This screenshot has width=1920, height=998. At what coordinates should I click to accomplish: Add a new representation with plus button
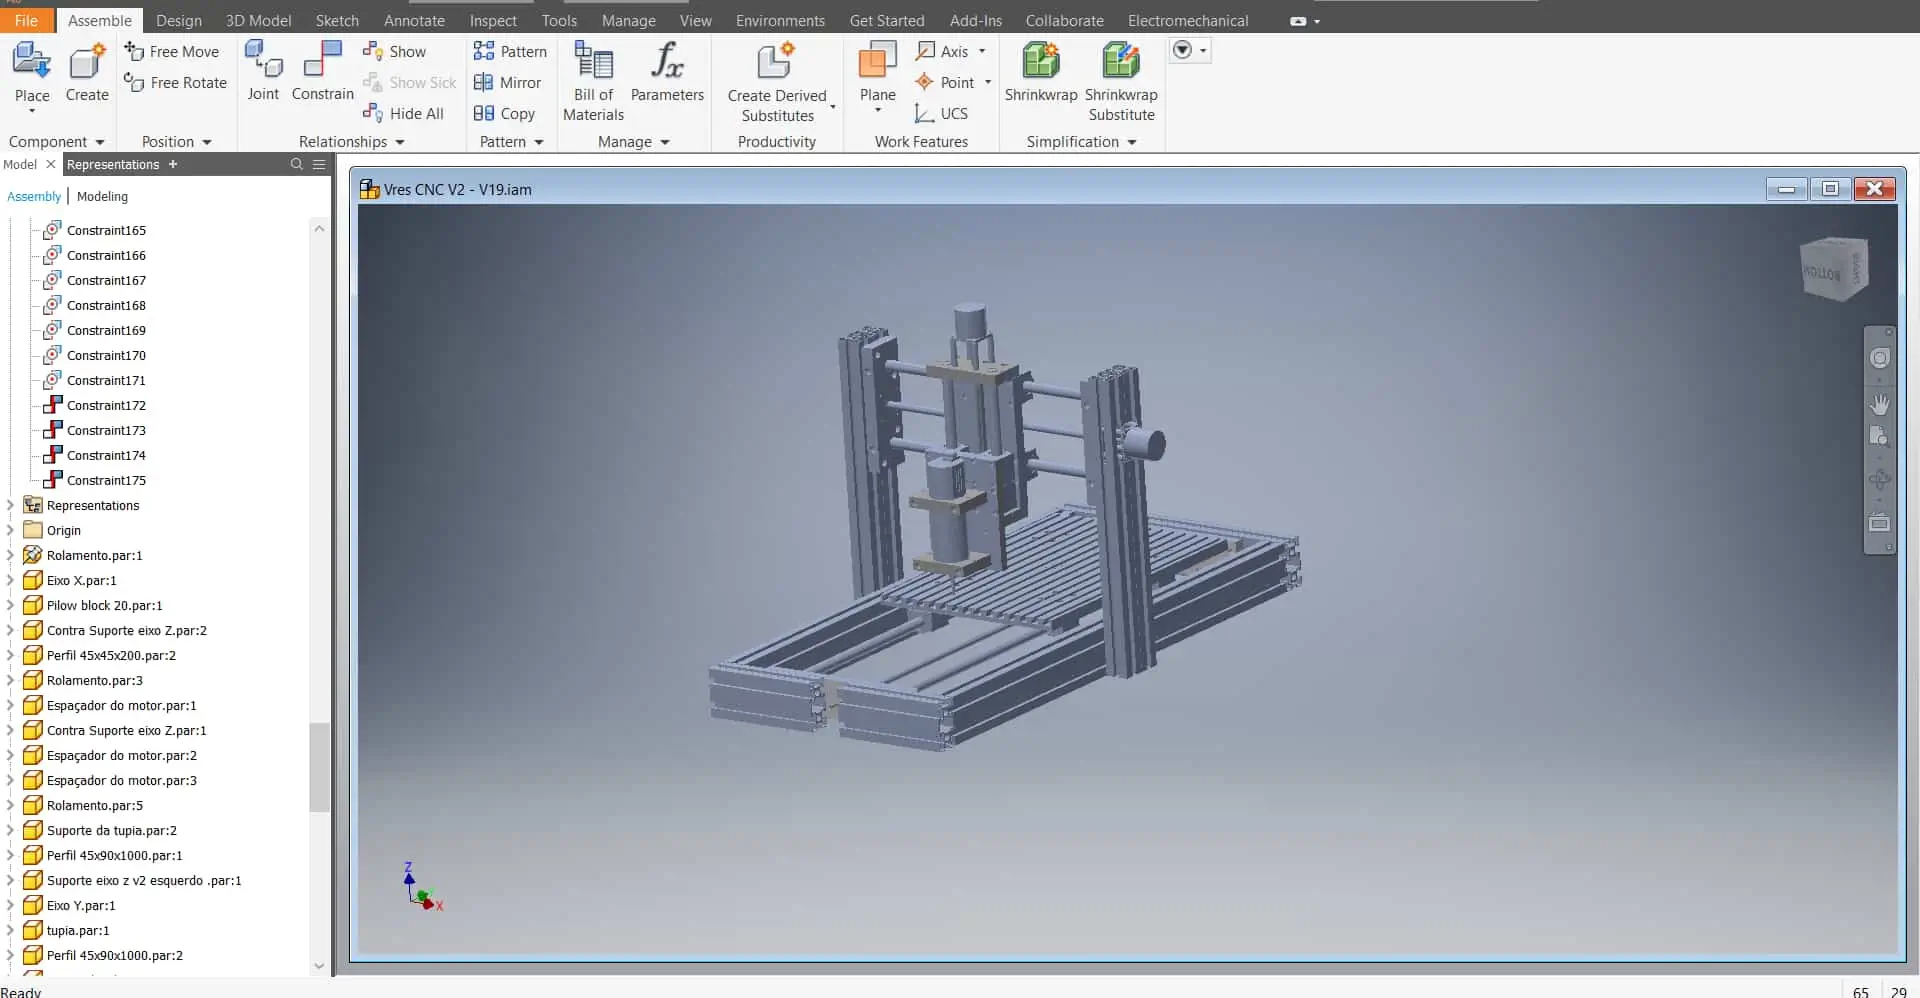coord(172,164)
